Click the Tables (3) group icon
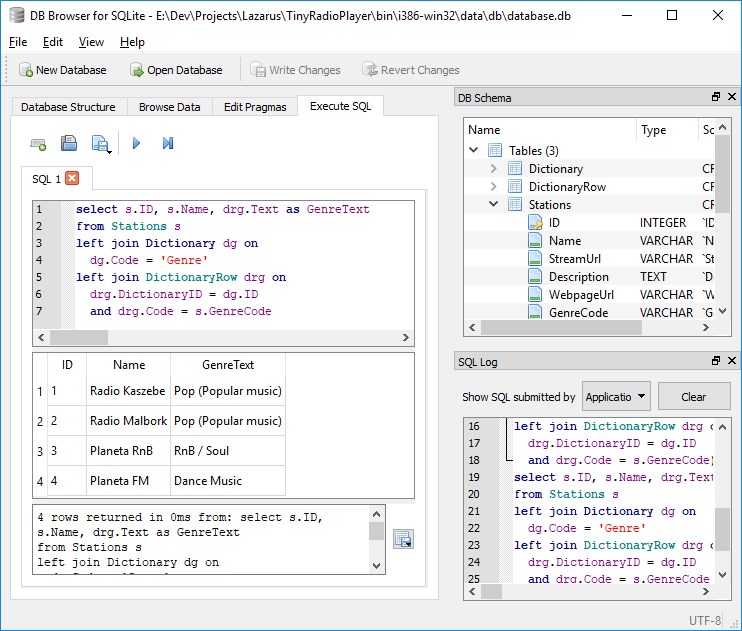 point(495,151)
